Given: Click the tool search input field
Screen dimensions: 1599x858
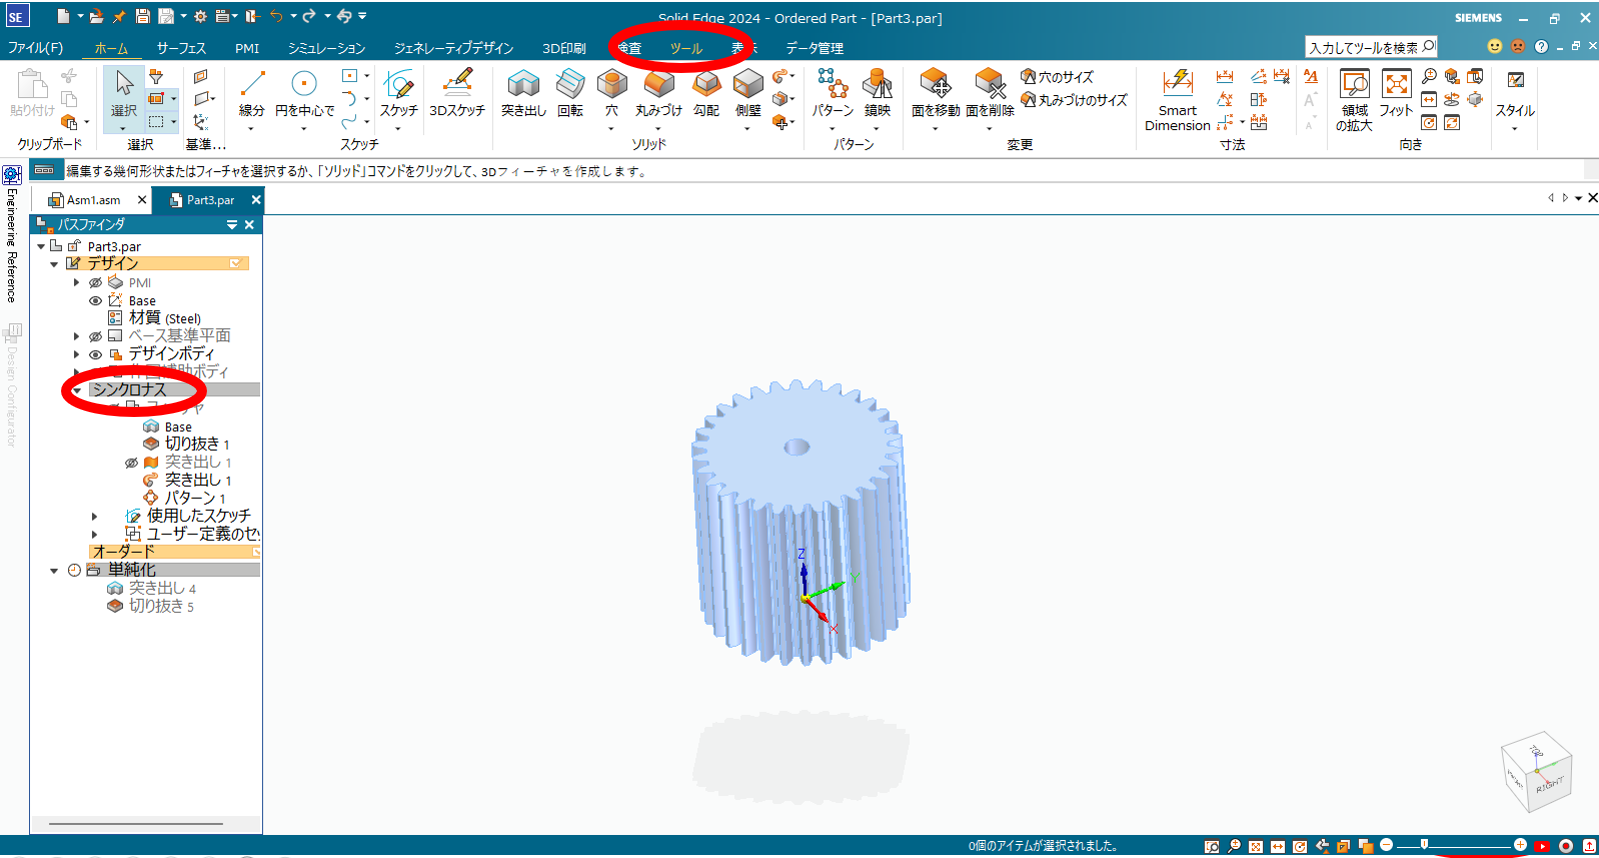Looking at the screenshot, I should pos(1363,47).
